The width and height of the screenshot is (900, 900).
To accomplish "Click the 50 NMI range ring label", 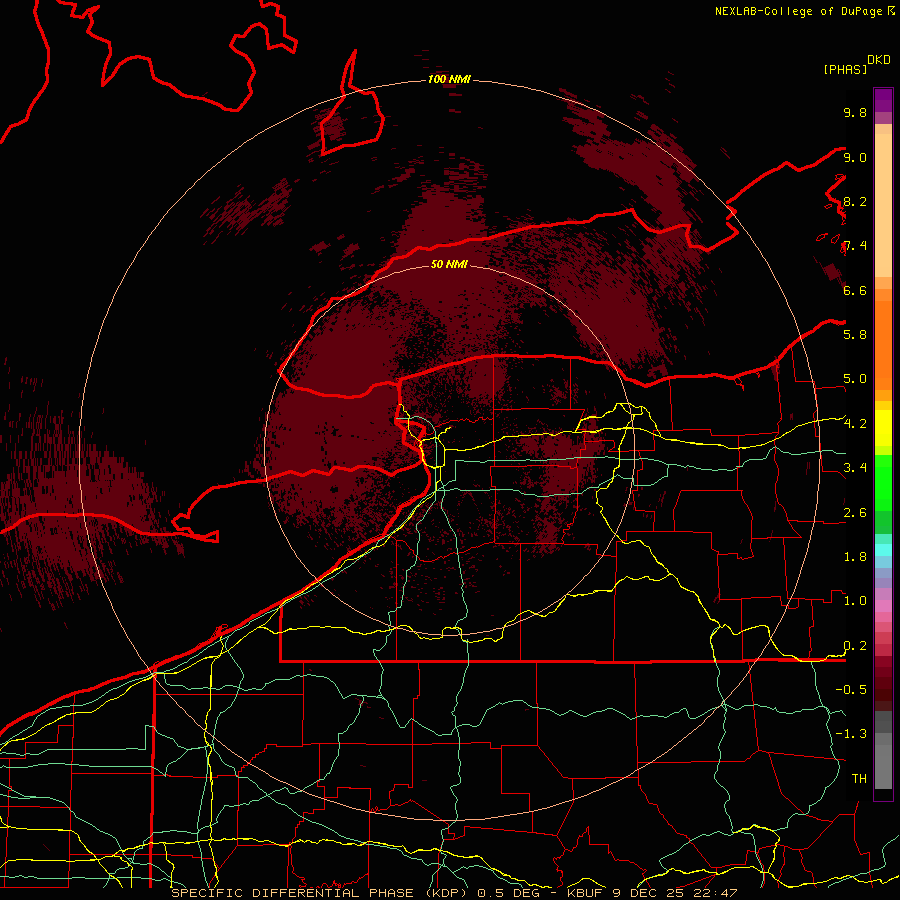I will (449, 264).
